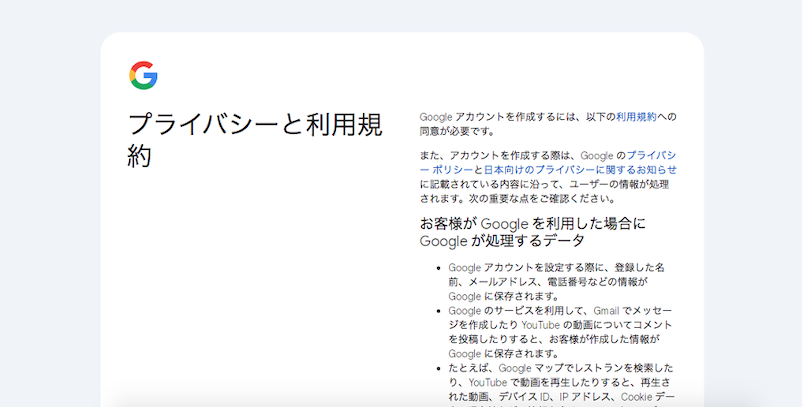
Task: Click the text 同意が必要です
Action: (458, 131)
